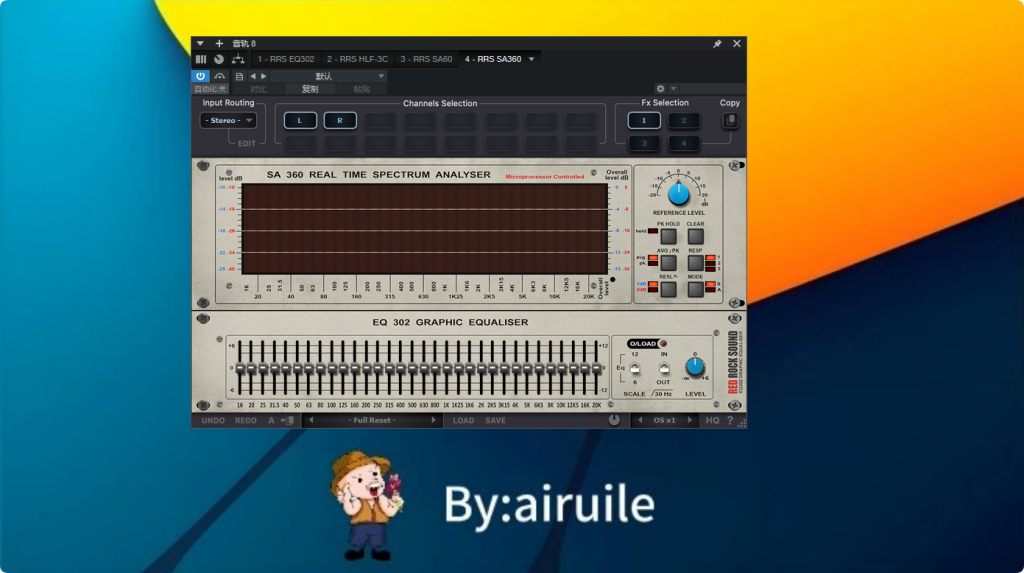Switch to the 2 - RRS HLF-3C tab
Viewport: 1024px width, 573px height.
[357, 59]
